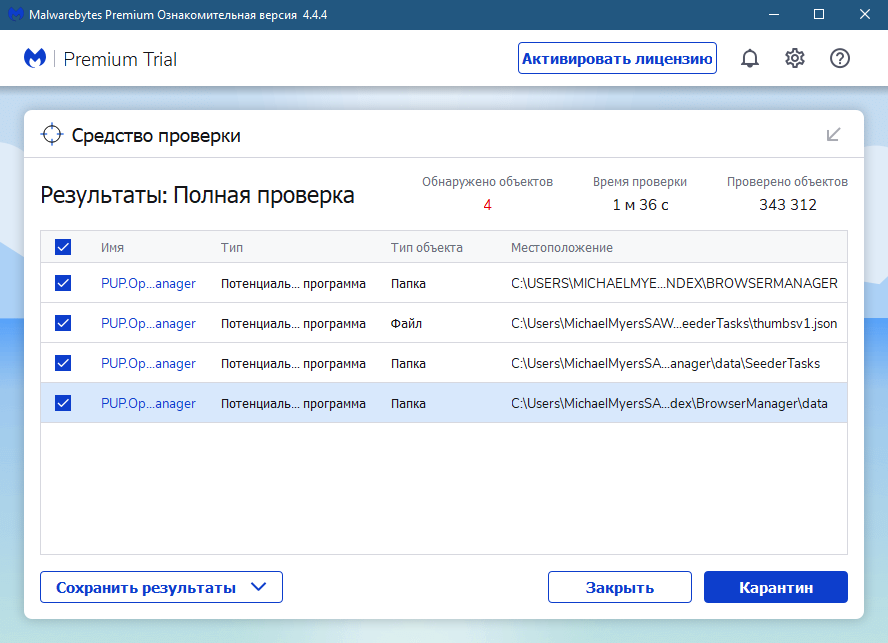Image resolution: width=888 pixels, height=643 pixels.
Task: Sort by the Тип column header
Action: click(x=232, y=248)
